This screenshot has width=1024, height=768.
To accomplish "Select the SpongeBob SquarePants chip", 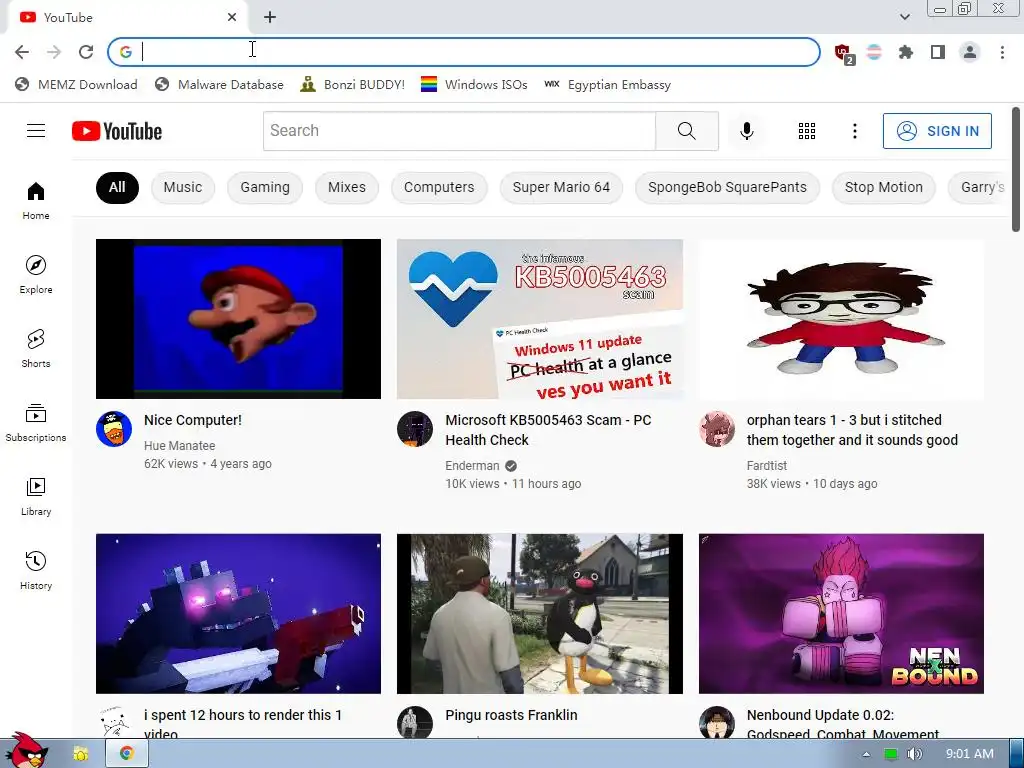I will point(727,187).
